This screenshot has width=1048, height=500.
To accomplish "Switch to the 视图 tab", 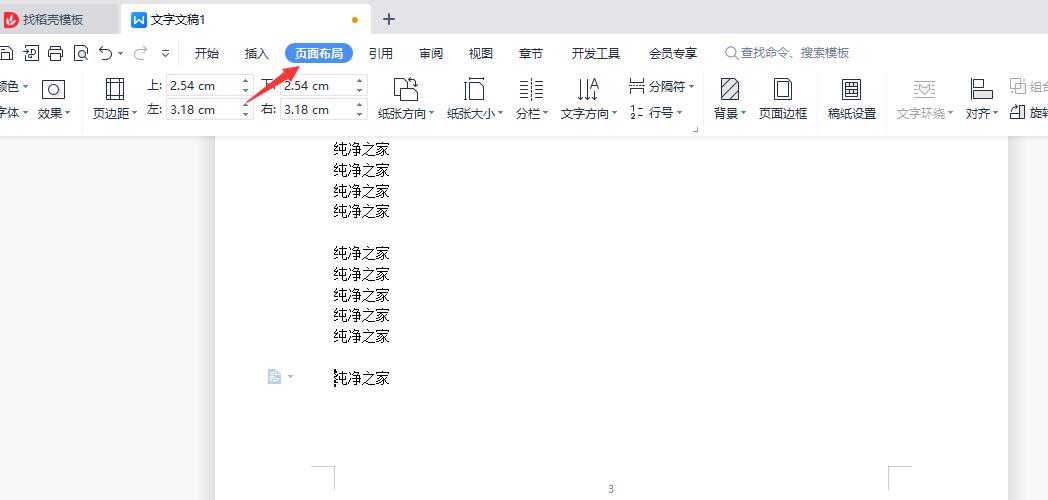I will [x=481, y=53].
